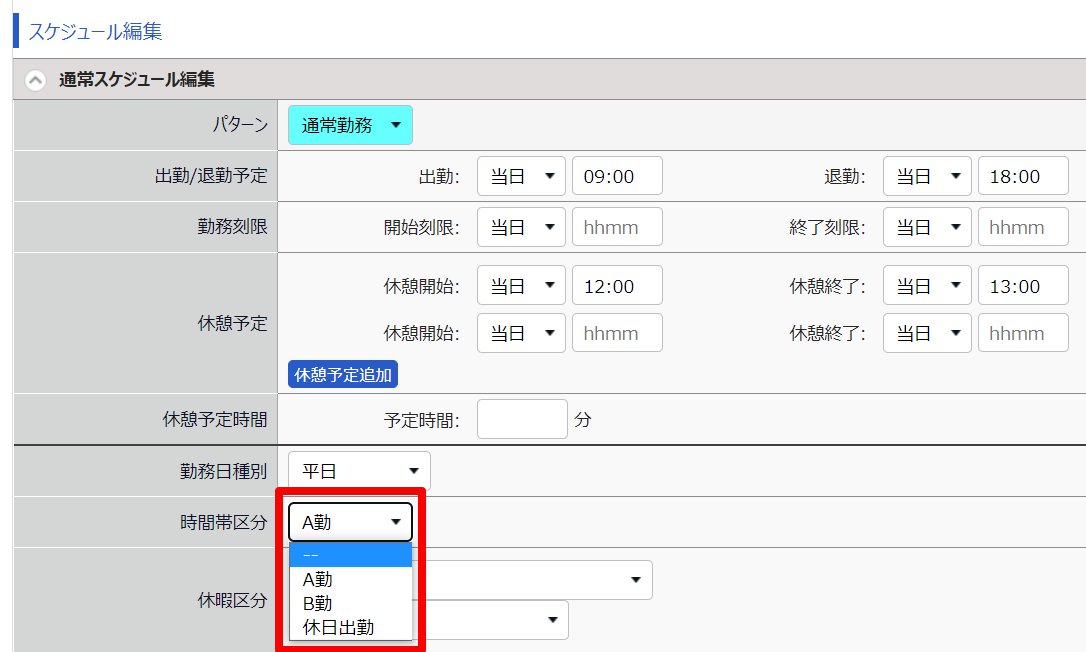The width and height of the screenshot is (1086, 652).
Task: Open the 出勤 day dropdown set to 当日
Action: [522, 176]
